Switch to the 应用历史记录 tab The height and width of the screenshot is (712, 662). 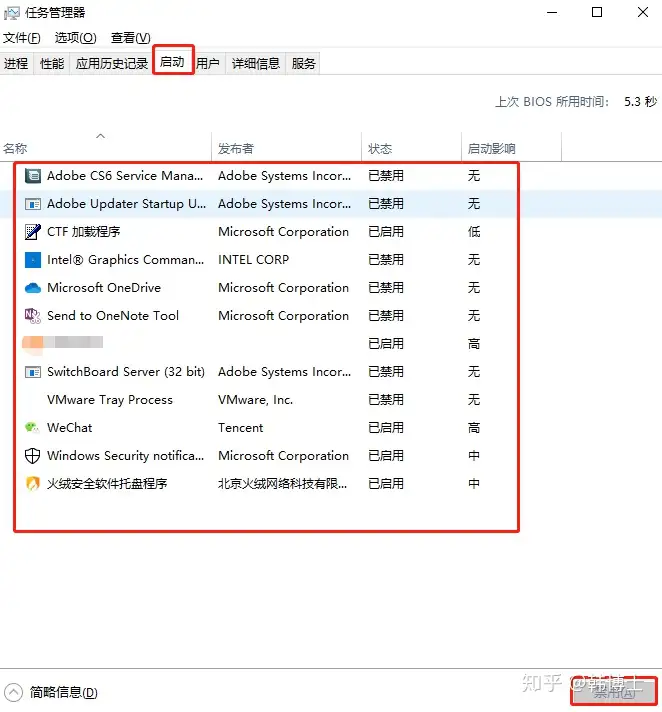(x=112, y=63)
